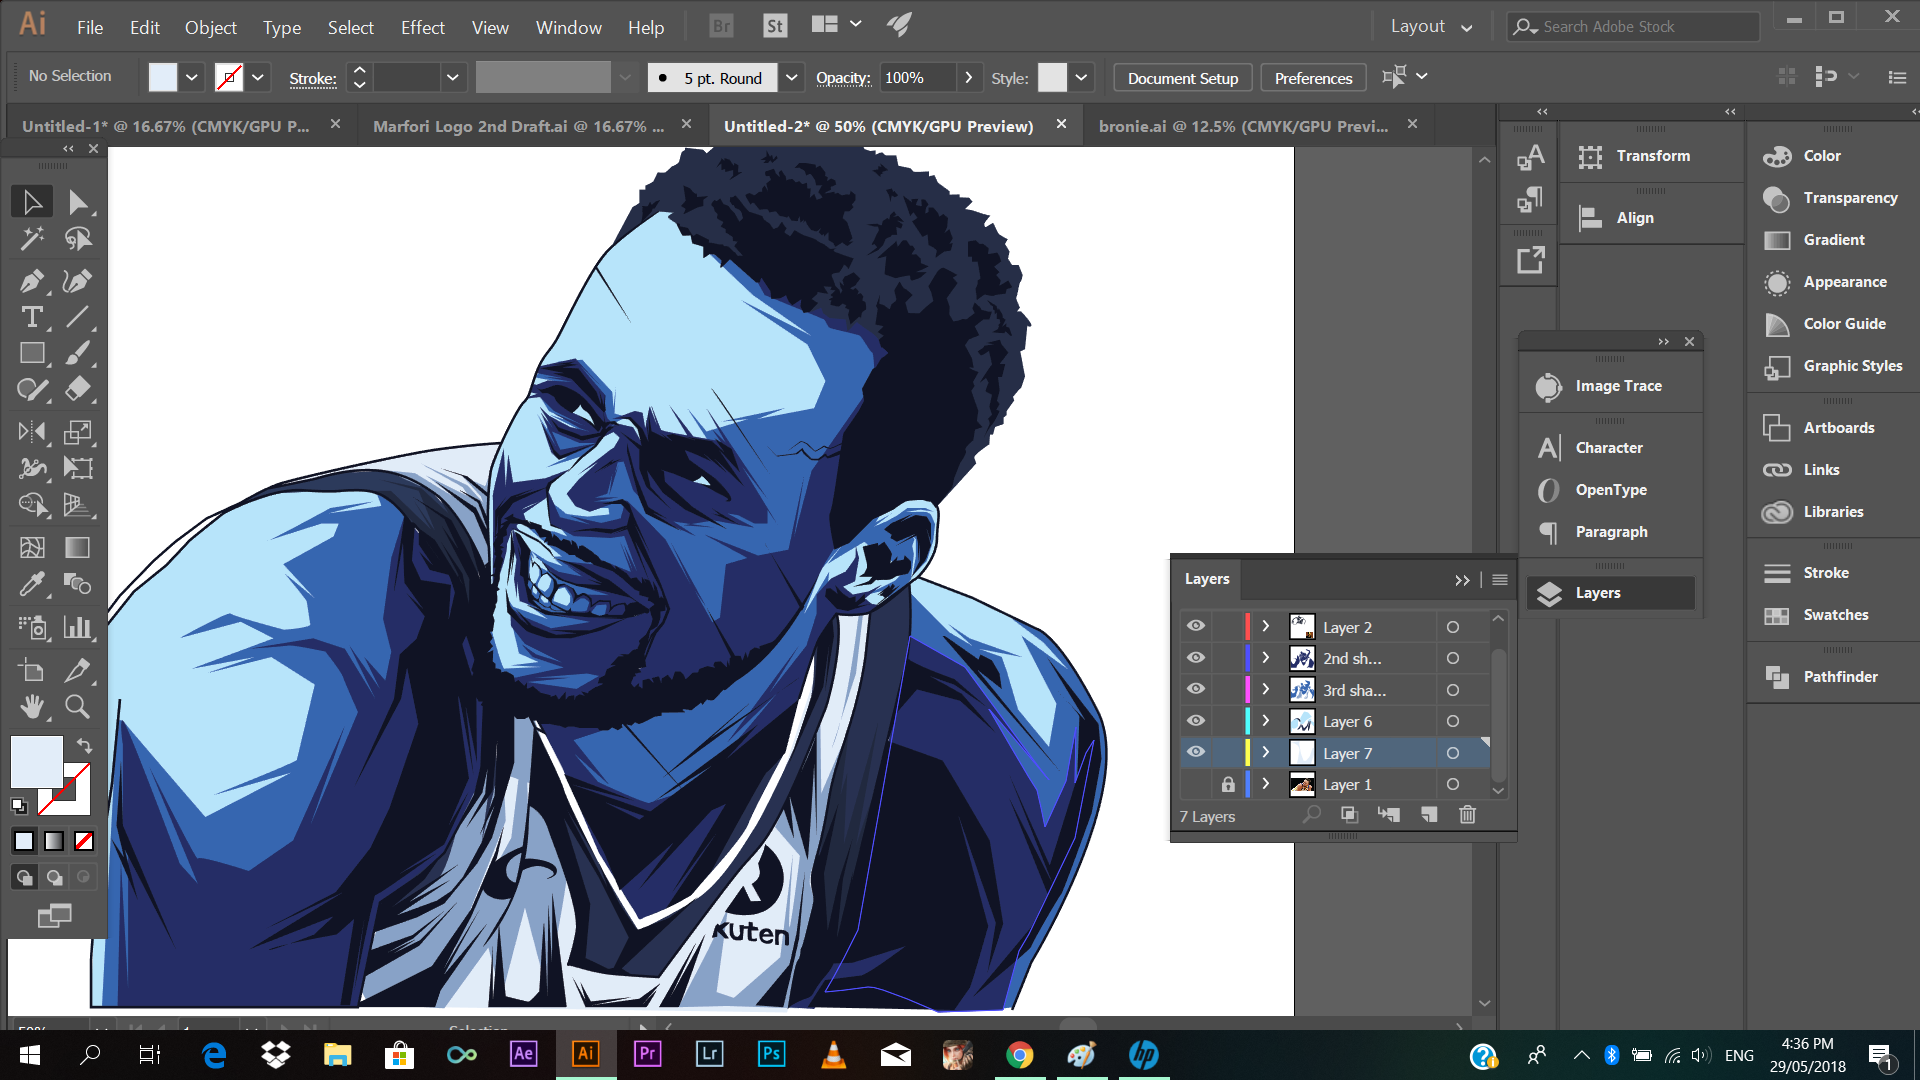
Task: Select the Selection tool arrow
Action: pyautogui.click(x=32, y=202)
